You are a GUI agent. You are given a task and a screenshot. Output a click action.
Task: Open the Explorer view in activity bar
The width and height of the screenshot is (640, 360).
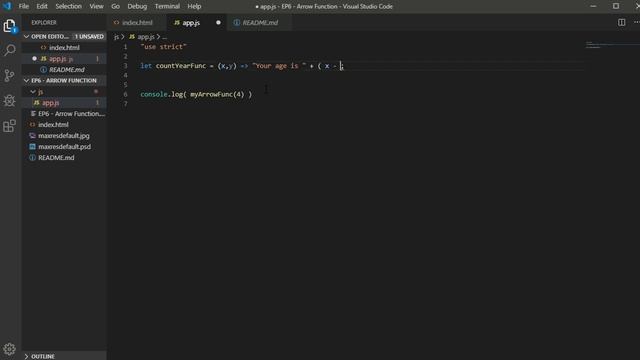pyautogui.click(x=9, y=26)
